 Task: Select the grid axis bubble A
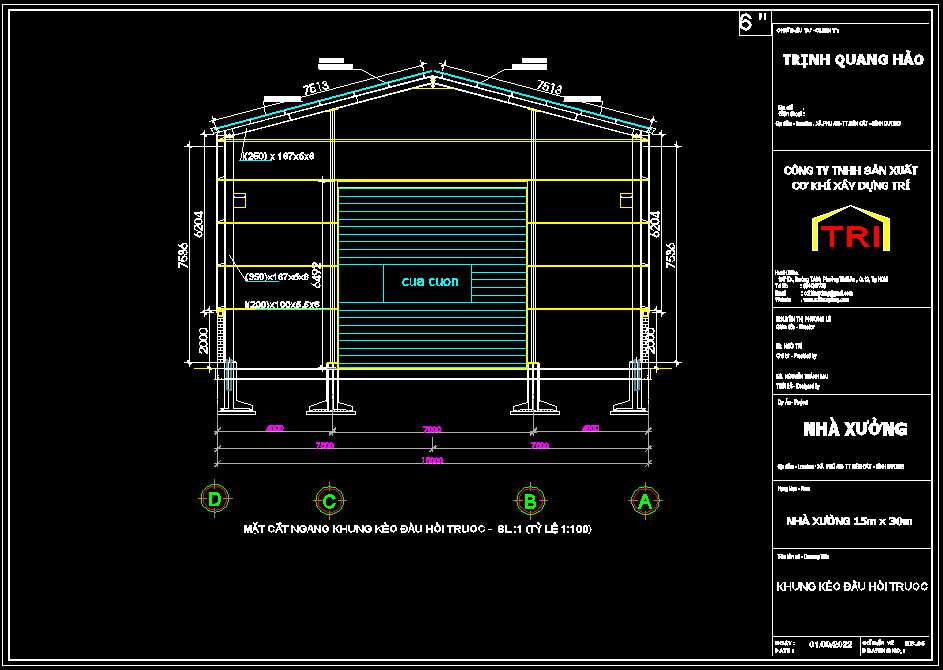pos(645,500)
